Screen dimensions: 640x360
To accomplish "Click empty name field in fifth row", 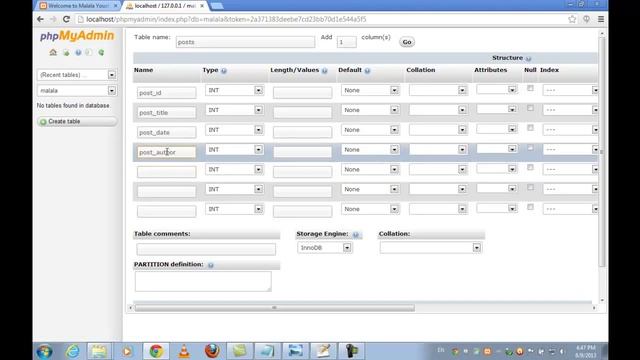I will pos(167,172).
